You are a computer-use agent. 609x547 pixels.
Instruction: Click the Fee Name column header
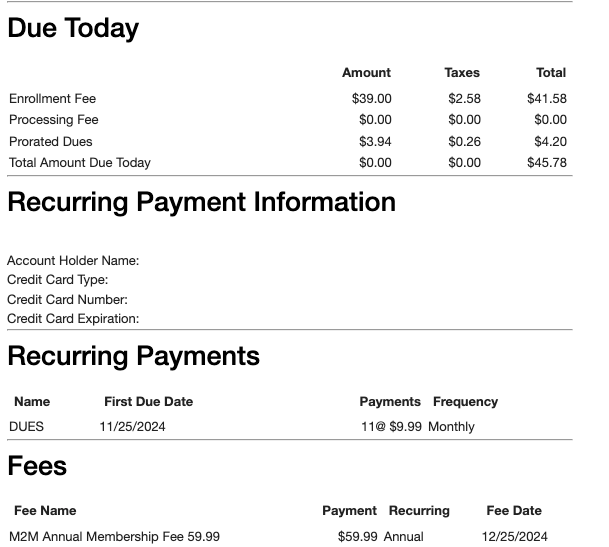click(45, 511)
